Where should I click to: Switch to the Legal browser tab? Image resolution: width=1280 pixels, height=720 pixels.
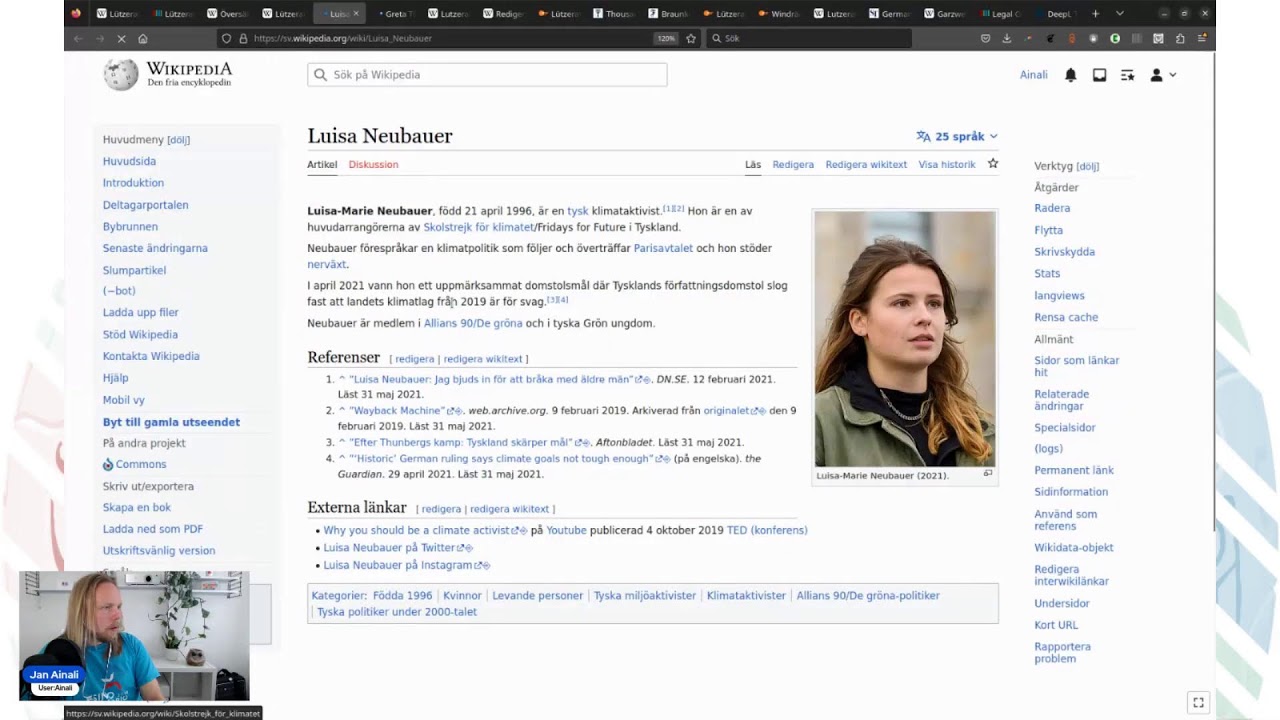[1001, 14]
